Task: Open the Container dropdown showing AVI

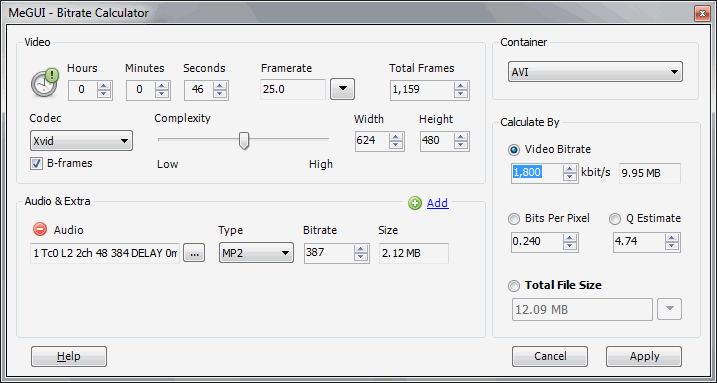Action: pyautogui.click(x=595, y=72)
